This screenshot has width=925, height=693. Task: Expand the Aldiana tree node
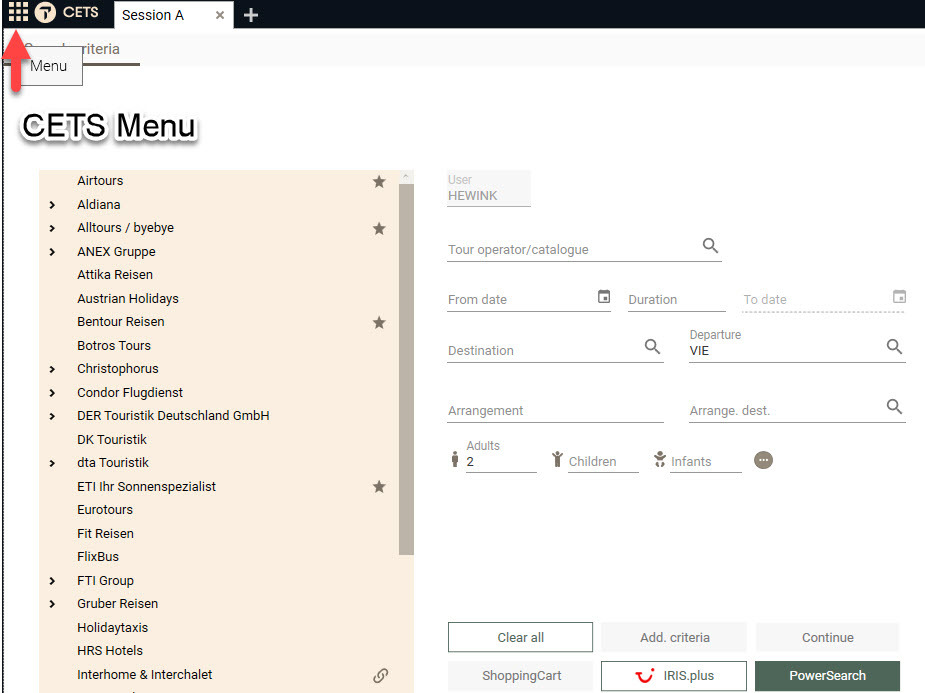[52, 205]
